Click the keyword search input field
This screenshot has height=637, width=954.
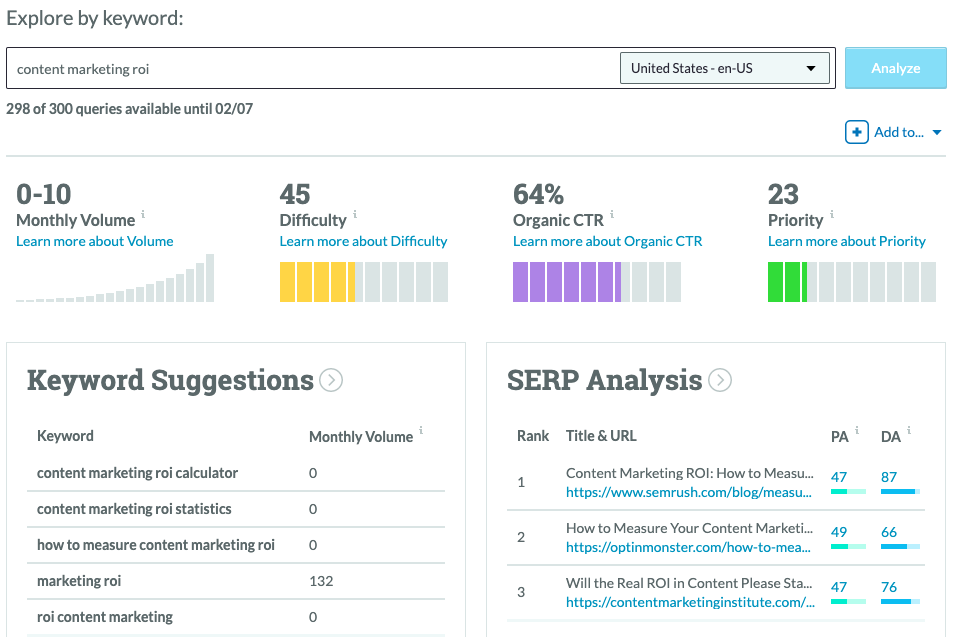310,69
